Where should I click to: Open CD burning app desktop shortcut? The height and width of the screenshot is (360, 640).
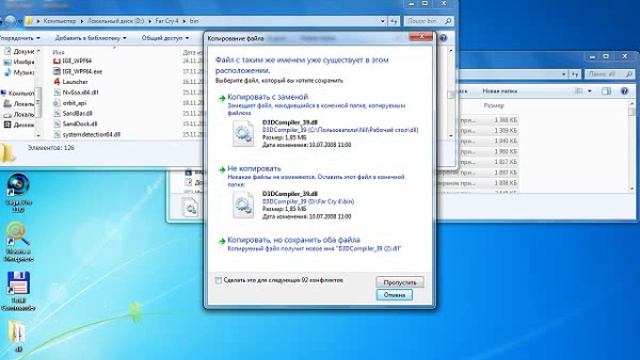(18, 193)
